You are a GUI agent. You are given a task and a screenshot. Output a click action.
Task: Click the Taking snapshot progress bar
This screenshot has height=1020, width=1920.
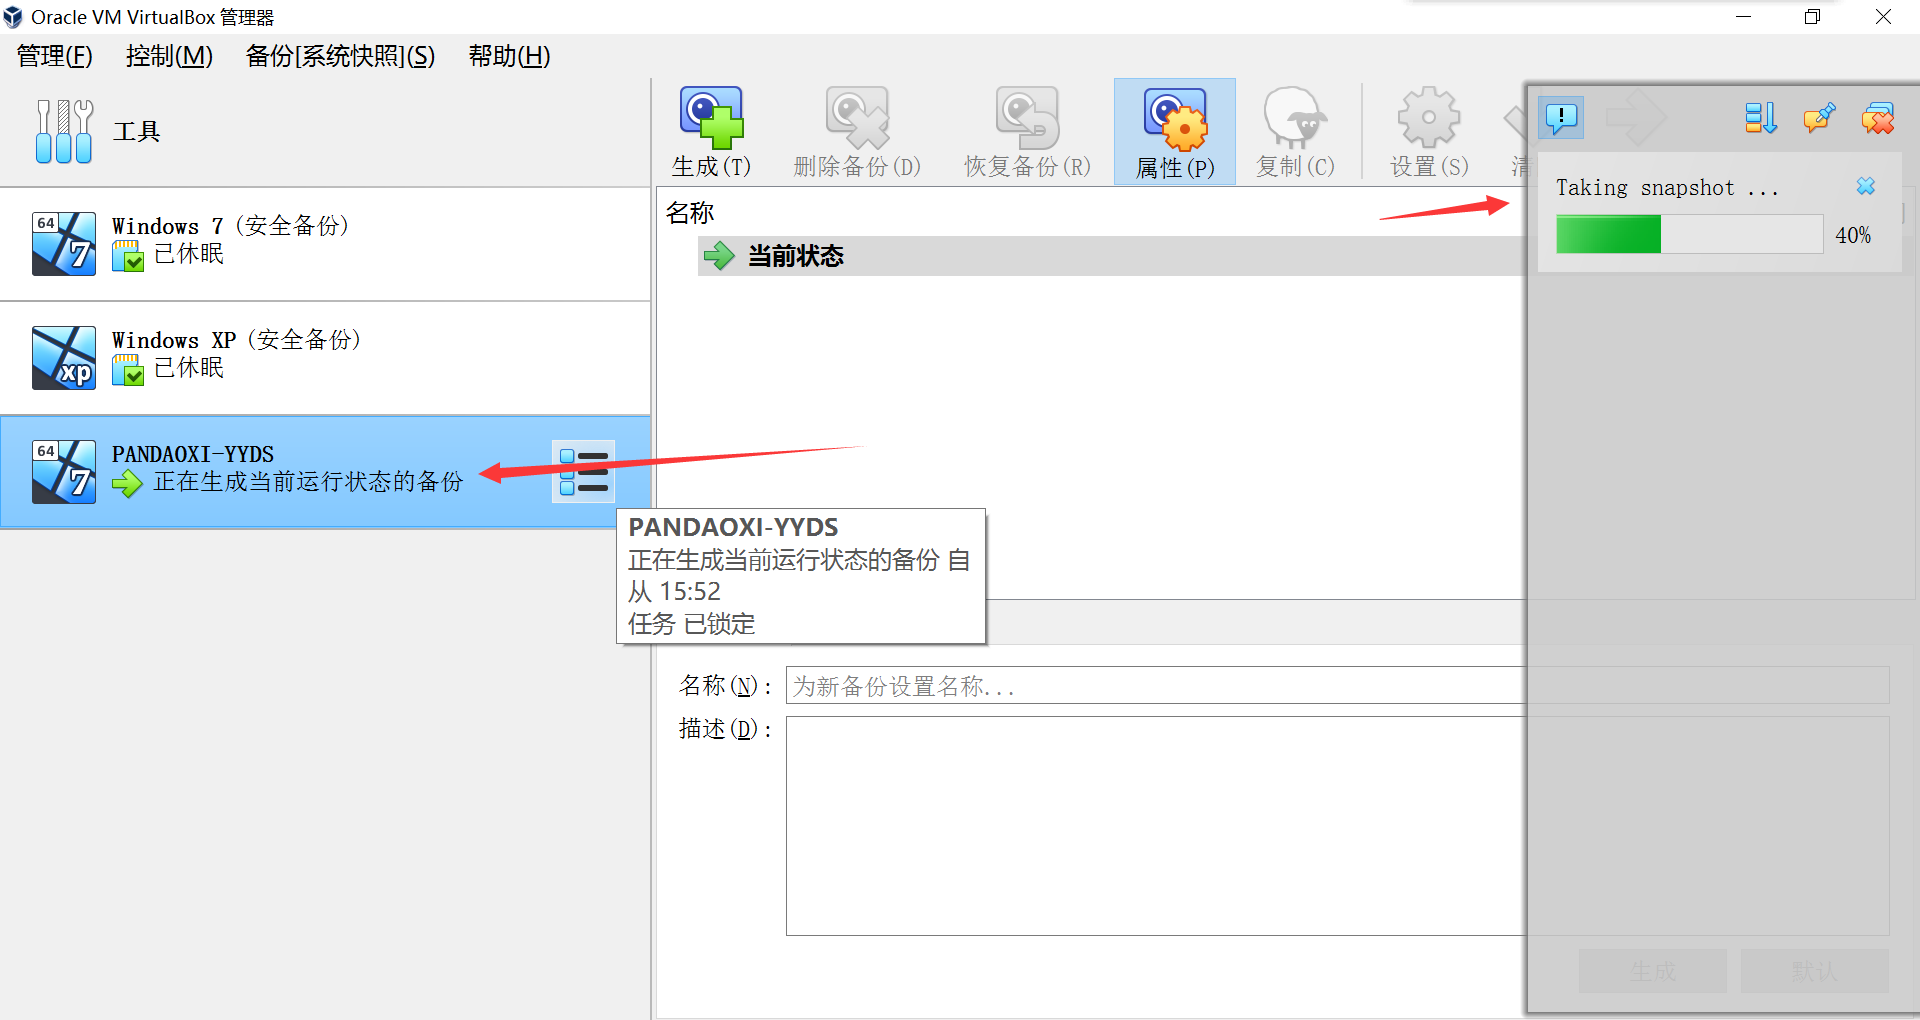[1689, 235]
